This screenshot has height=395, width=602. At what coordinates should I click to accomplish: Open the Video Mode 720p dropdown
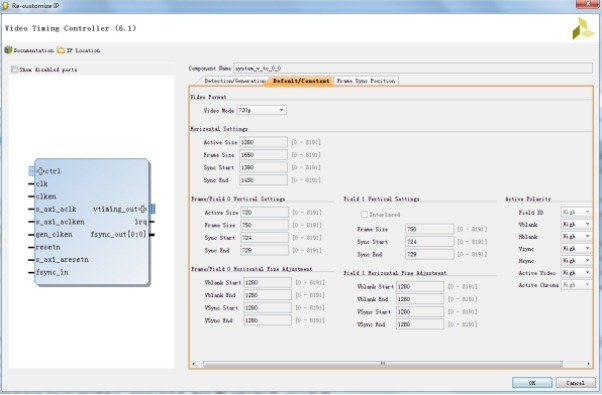pyautogui.click(x=261, y=110)
